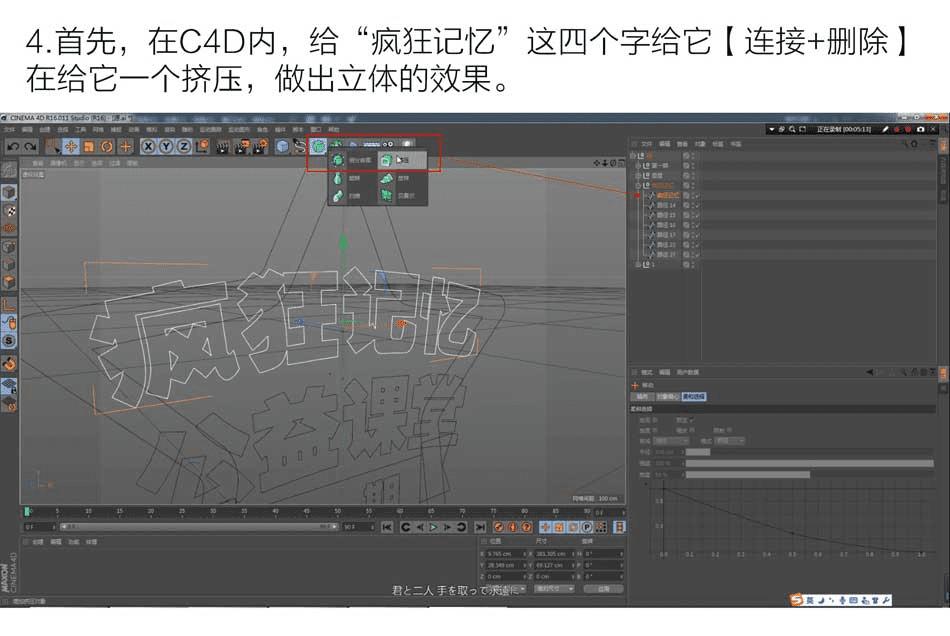The height and width of the screenshot is (636, 950).
Task: Click the Play forward button
Action: 434,528
